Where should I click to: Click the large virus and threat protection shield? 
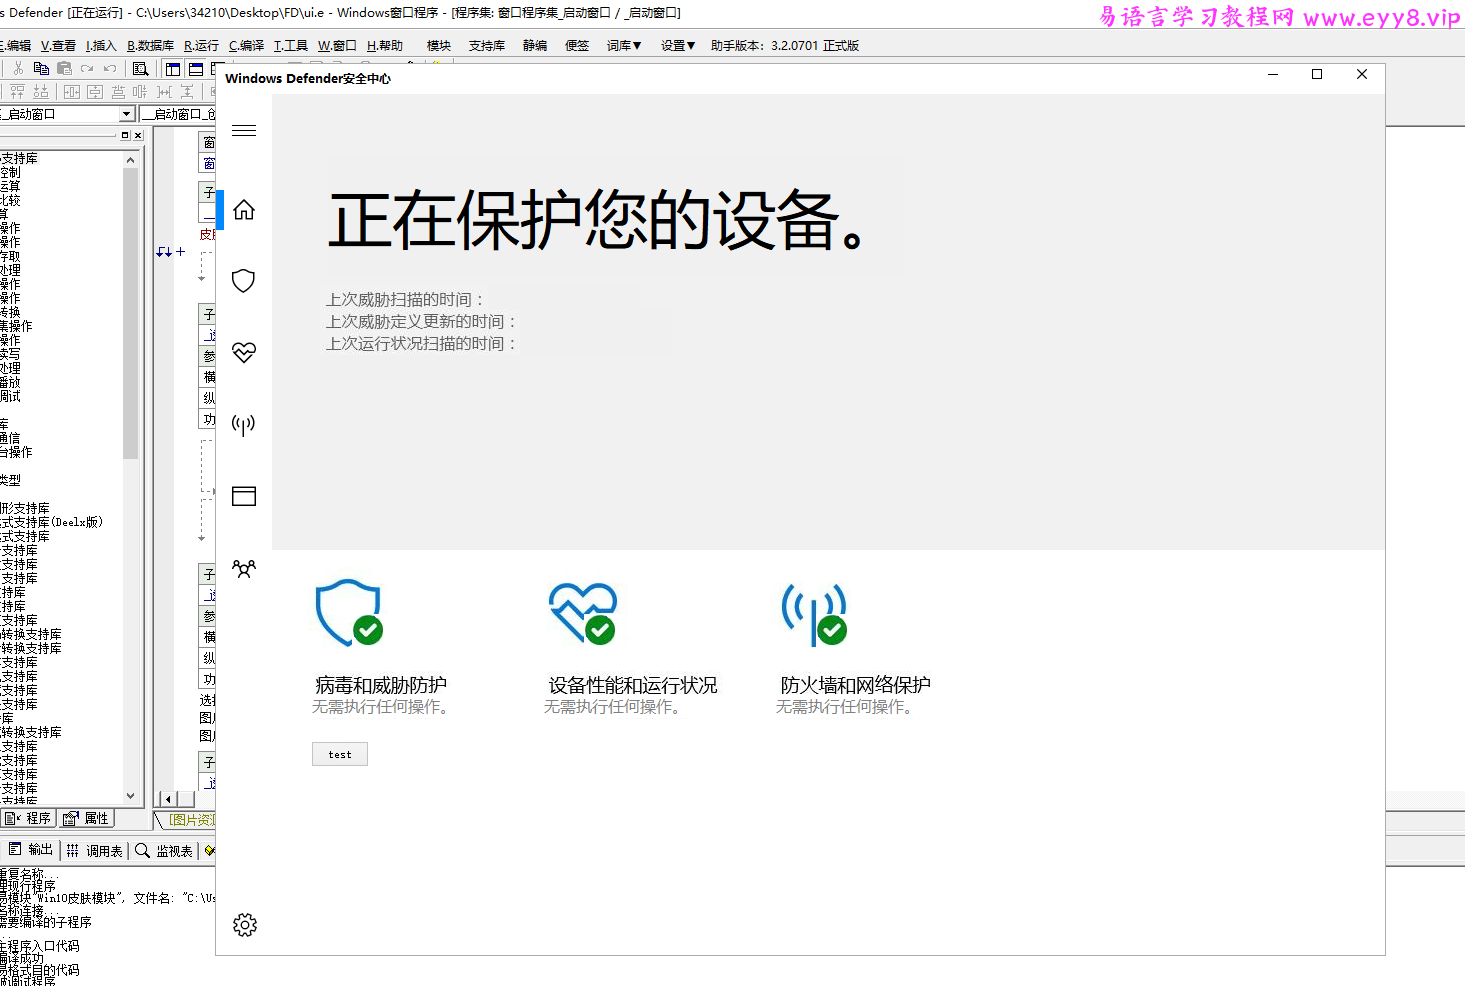(x=349, y=613)
